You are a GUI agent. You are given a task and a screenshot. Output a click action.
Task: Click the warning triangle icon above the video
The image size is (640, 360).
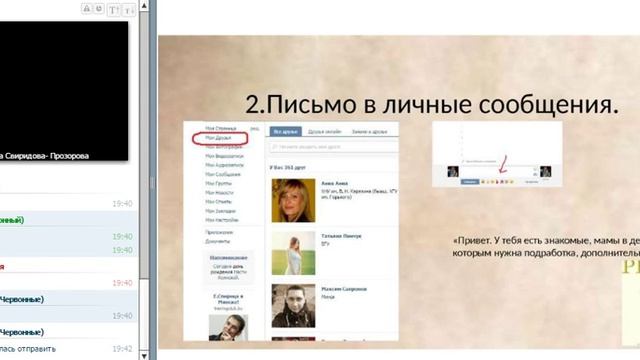coord(87,9)
